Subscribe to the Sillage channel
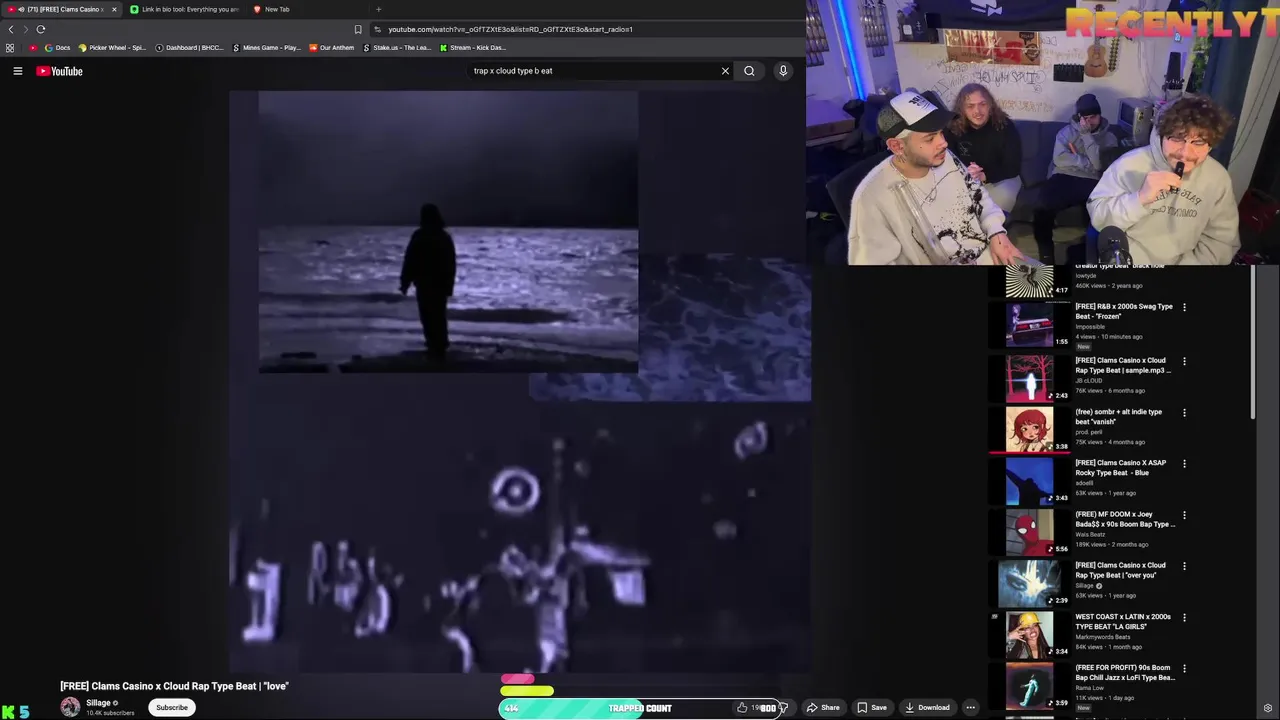1280x720 pixels. coord(172,708)
